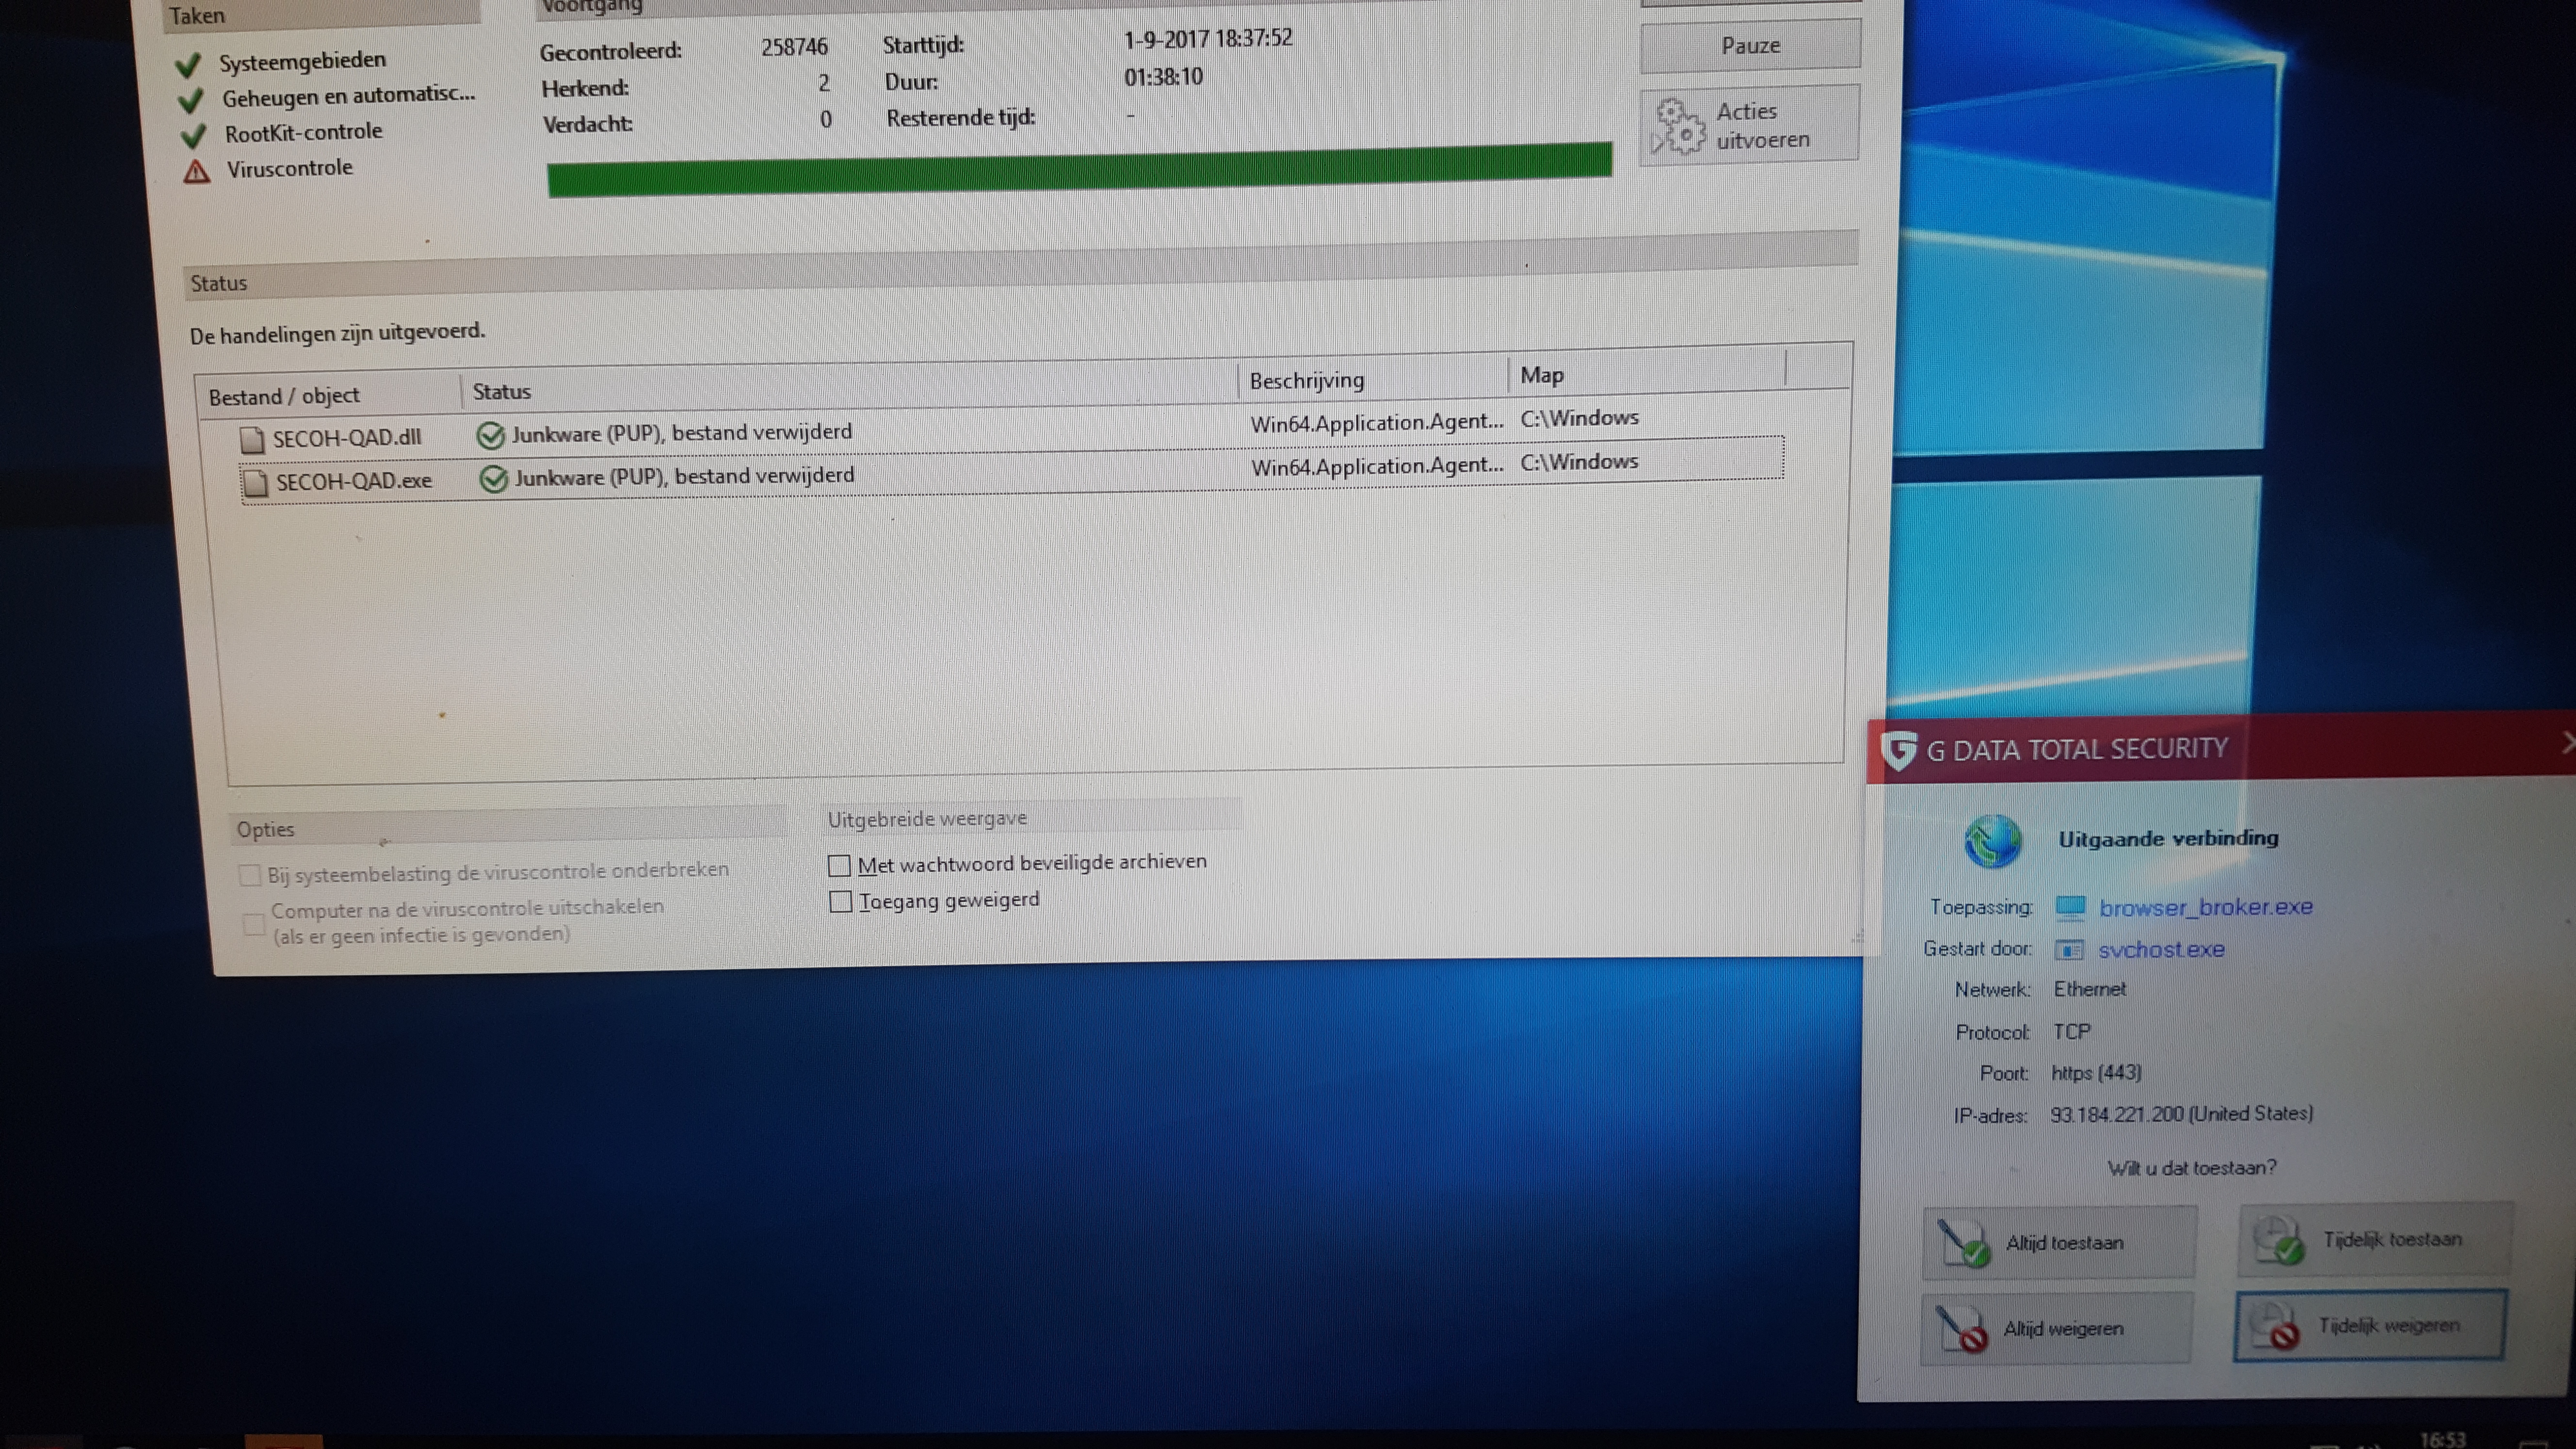Screen dimensions: 2576x1449
Task: Open the svchost.exe link
Action: 2160,949
